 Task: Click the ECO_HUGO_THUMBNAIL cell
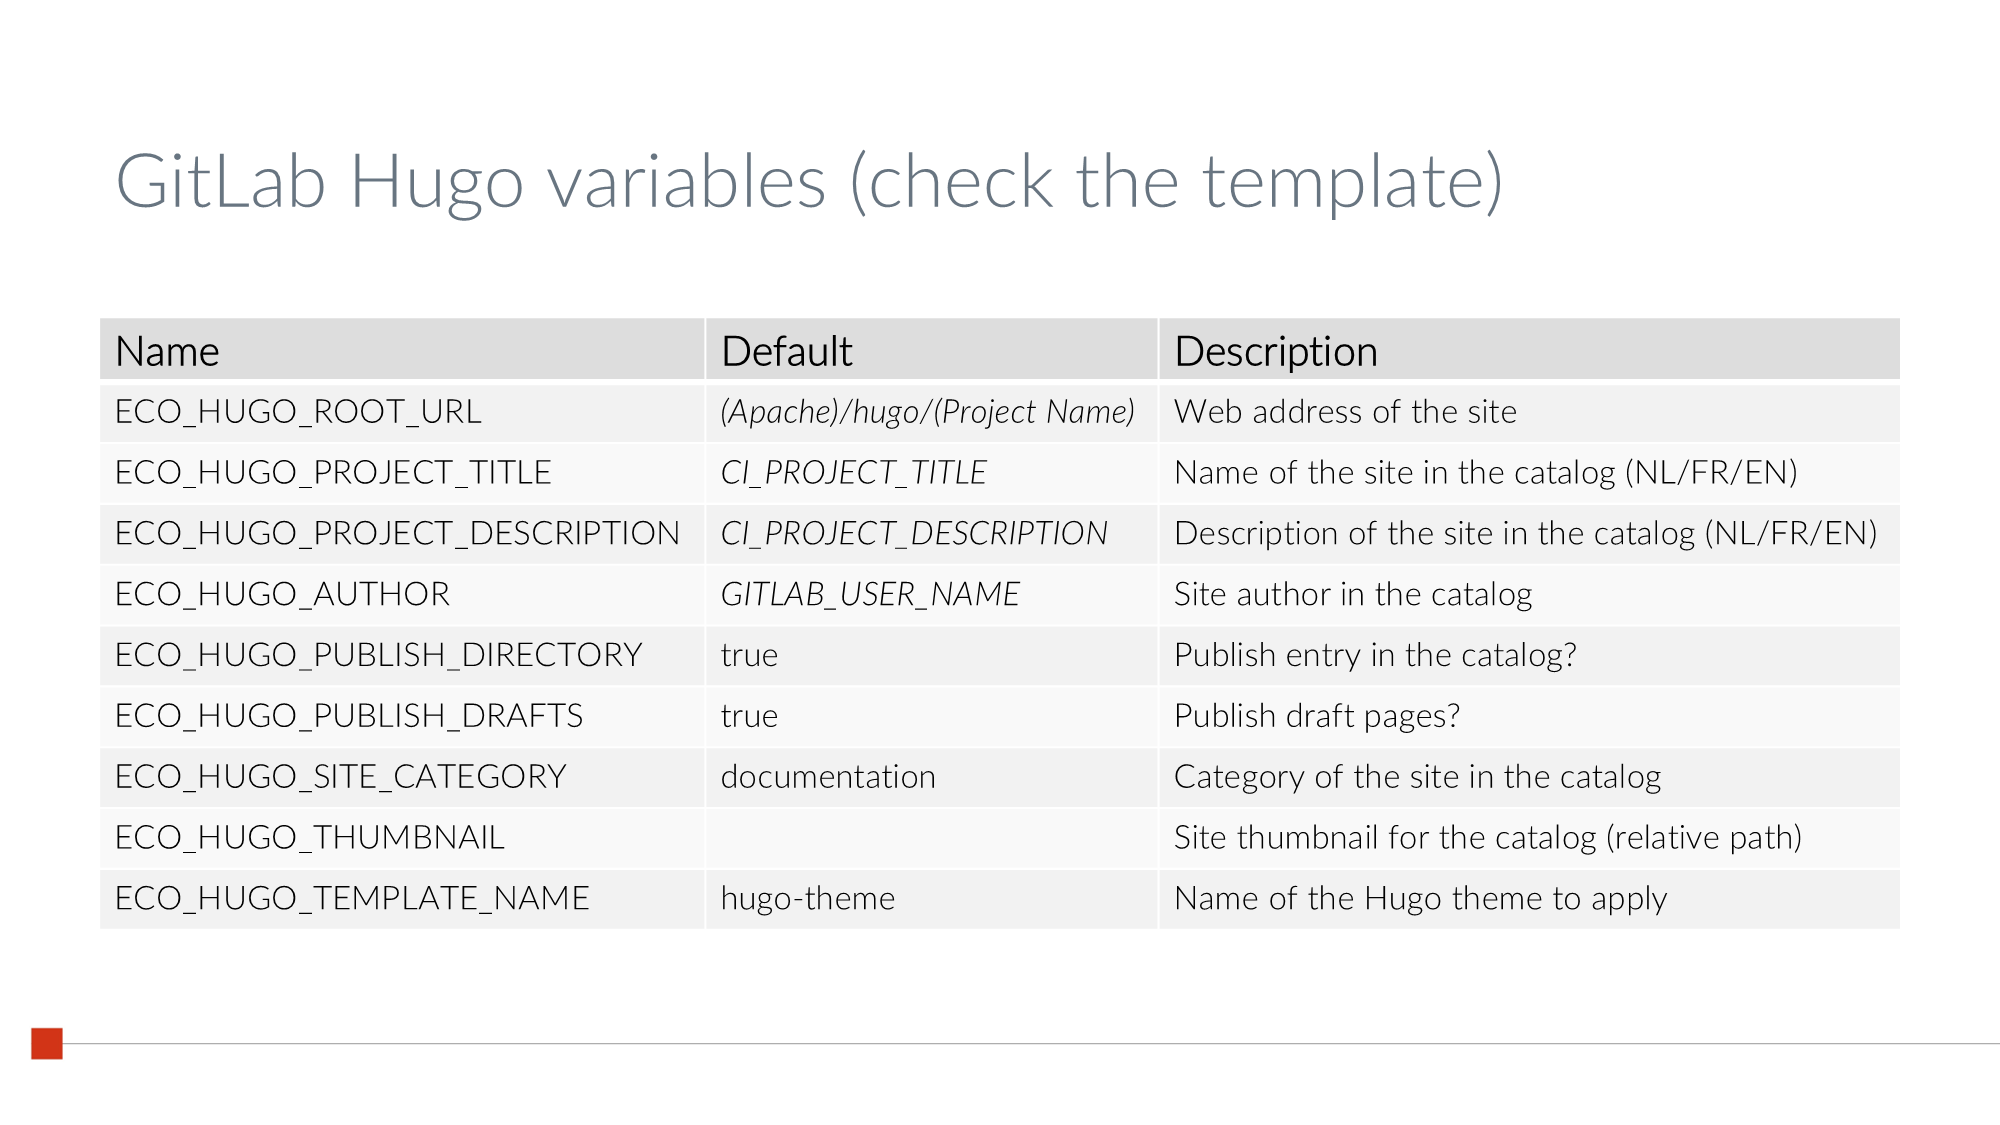coord(309,838)
